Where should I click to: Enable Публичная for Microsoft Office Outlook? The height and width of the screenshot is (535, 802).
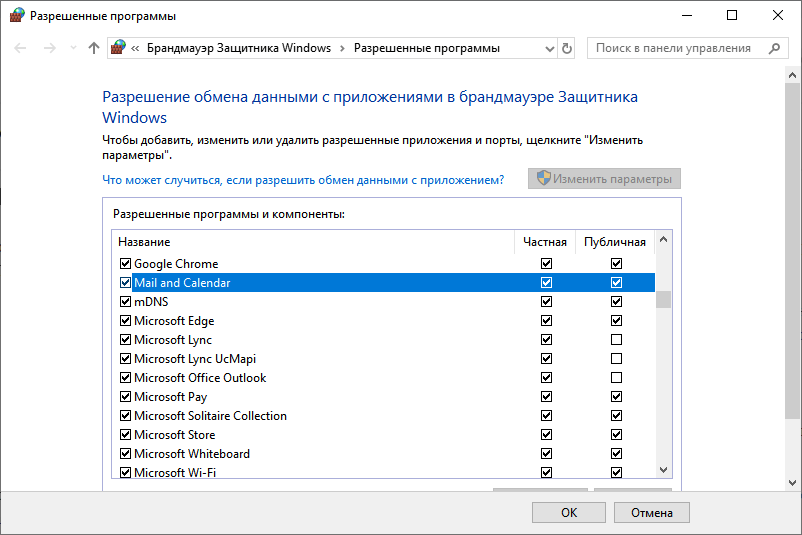(616, 377)
